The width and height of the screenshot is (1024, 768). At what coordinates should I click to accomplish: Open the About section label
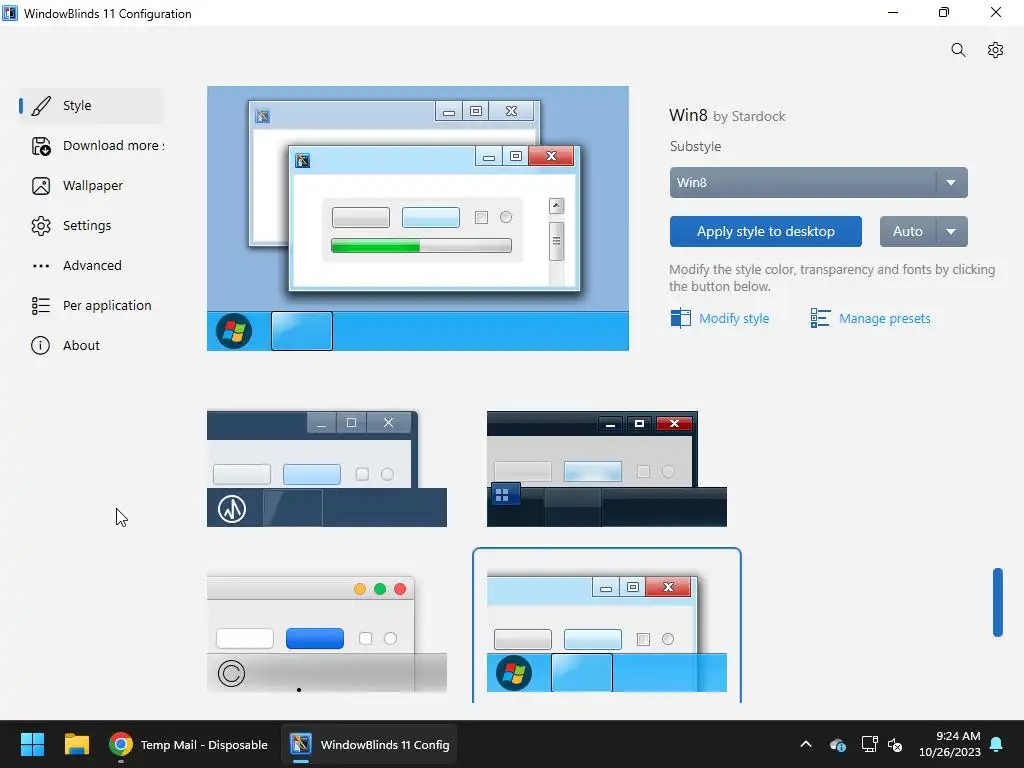(x=81, y=345)
